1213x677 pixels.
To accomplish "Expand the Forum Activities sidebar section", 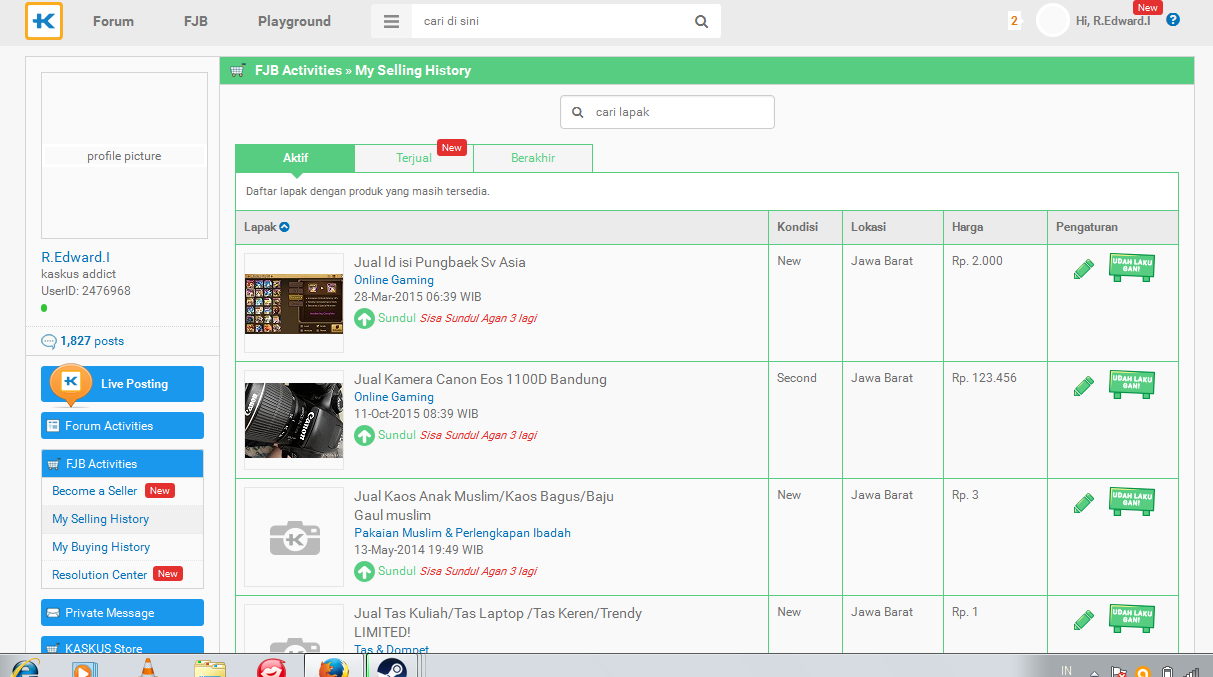I will [x=122, y=426].
